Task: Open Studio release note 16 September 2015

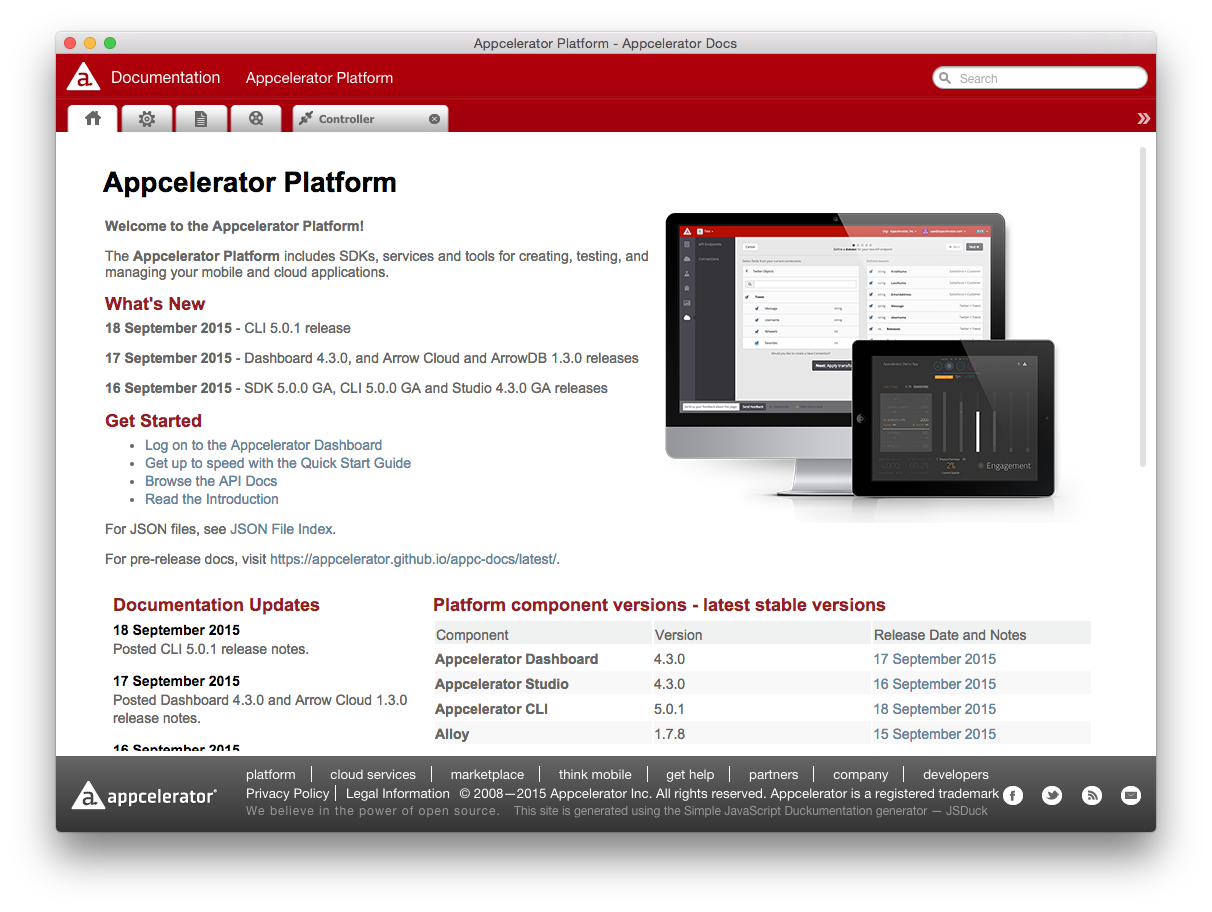Action: click(935, 684)
